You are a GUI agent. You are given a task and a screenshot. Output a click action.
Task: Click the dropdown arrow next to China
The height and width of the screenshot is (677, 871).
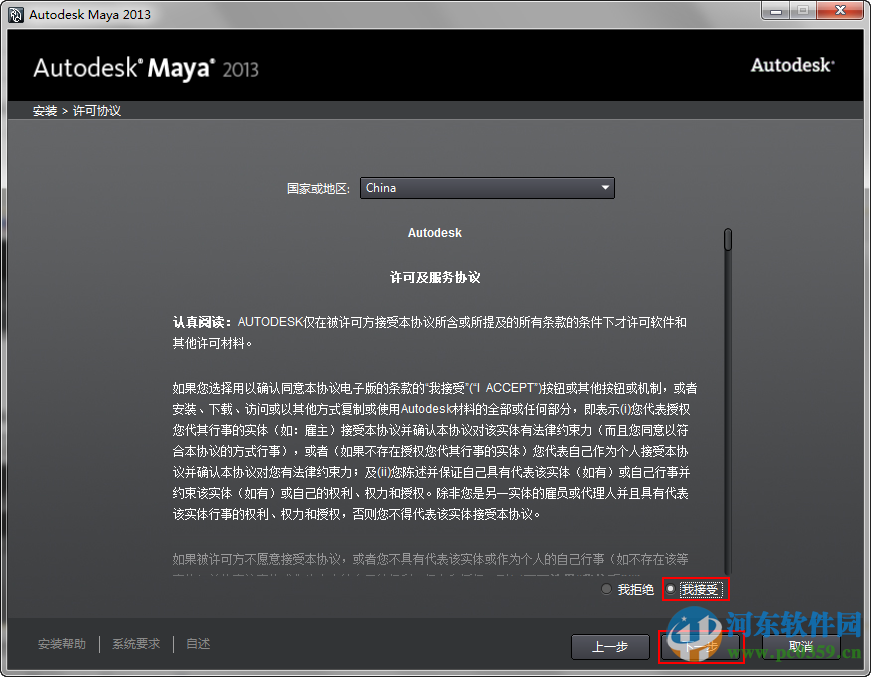coord(605,188)
